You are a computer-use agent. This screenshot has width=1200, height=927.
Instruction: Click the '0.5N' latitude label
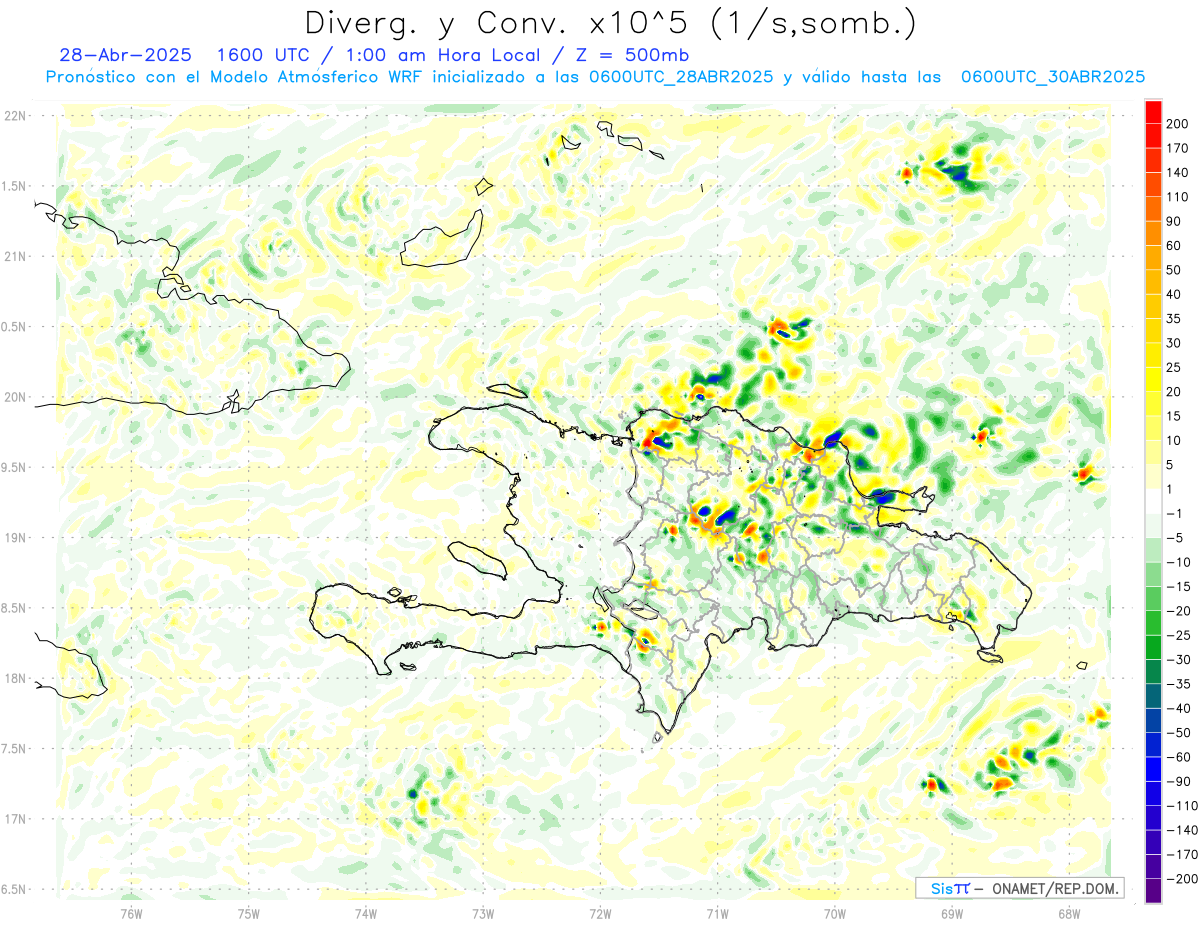pyautogui.click(x=15, y=327)
